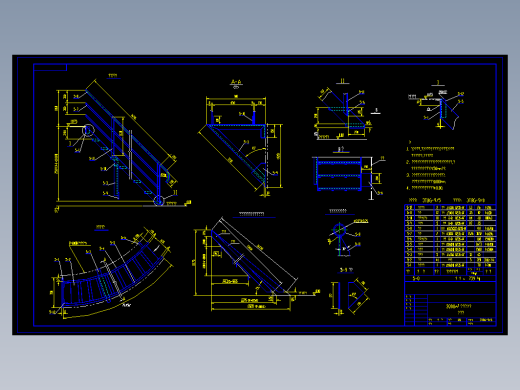Select the small bracket plate detail
The width and height of the screenshot is (520, 390).
point(349,297)
